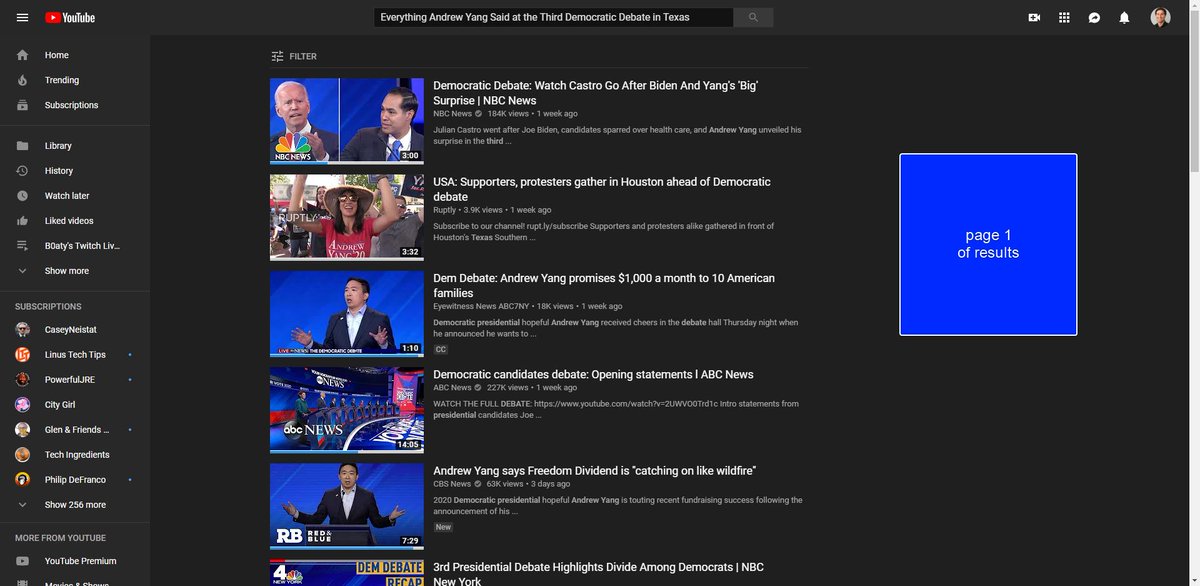The height and width of the screenshot is (586, 1200).
Task: Open the YouTube apps grid icon
Action: point(1064,18)
